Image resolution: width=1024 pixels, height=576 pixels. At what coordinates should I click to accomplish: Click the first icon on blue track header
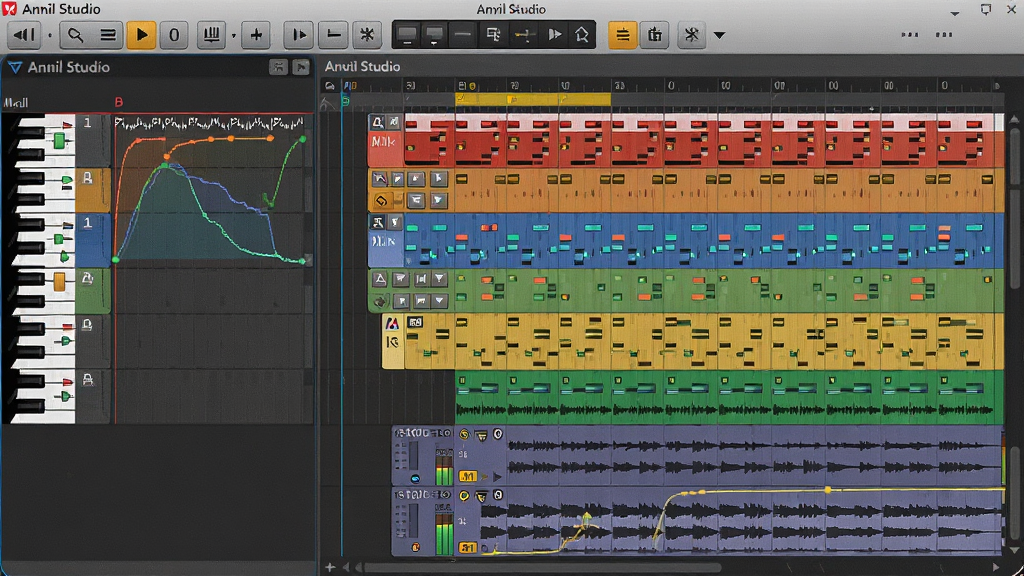[x=377, y=223]
